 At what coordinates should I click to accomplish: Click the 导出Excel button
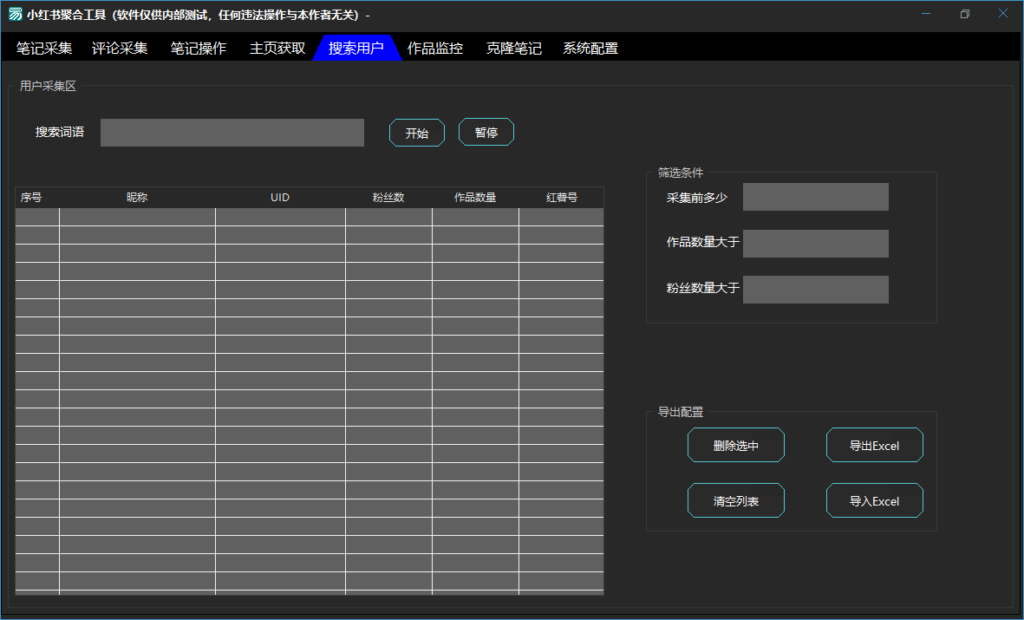874,445
